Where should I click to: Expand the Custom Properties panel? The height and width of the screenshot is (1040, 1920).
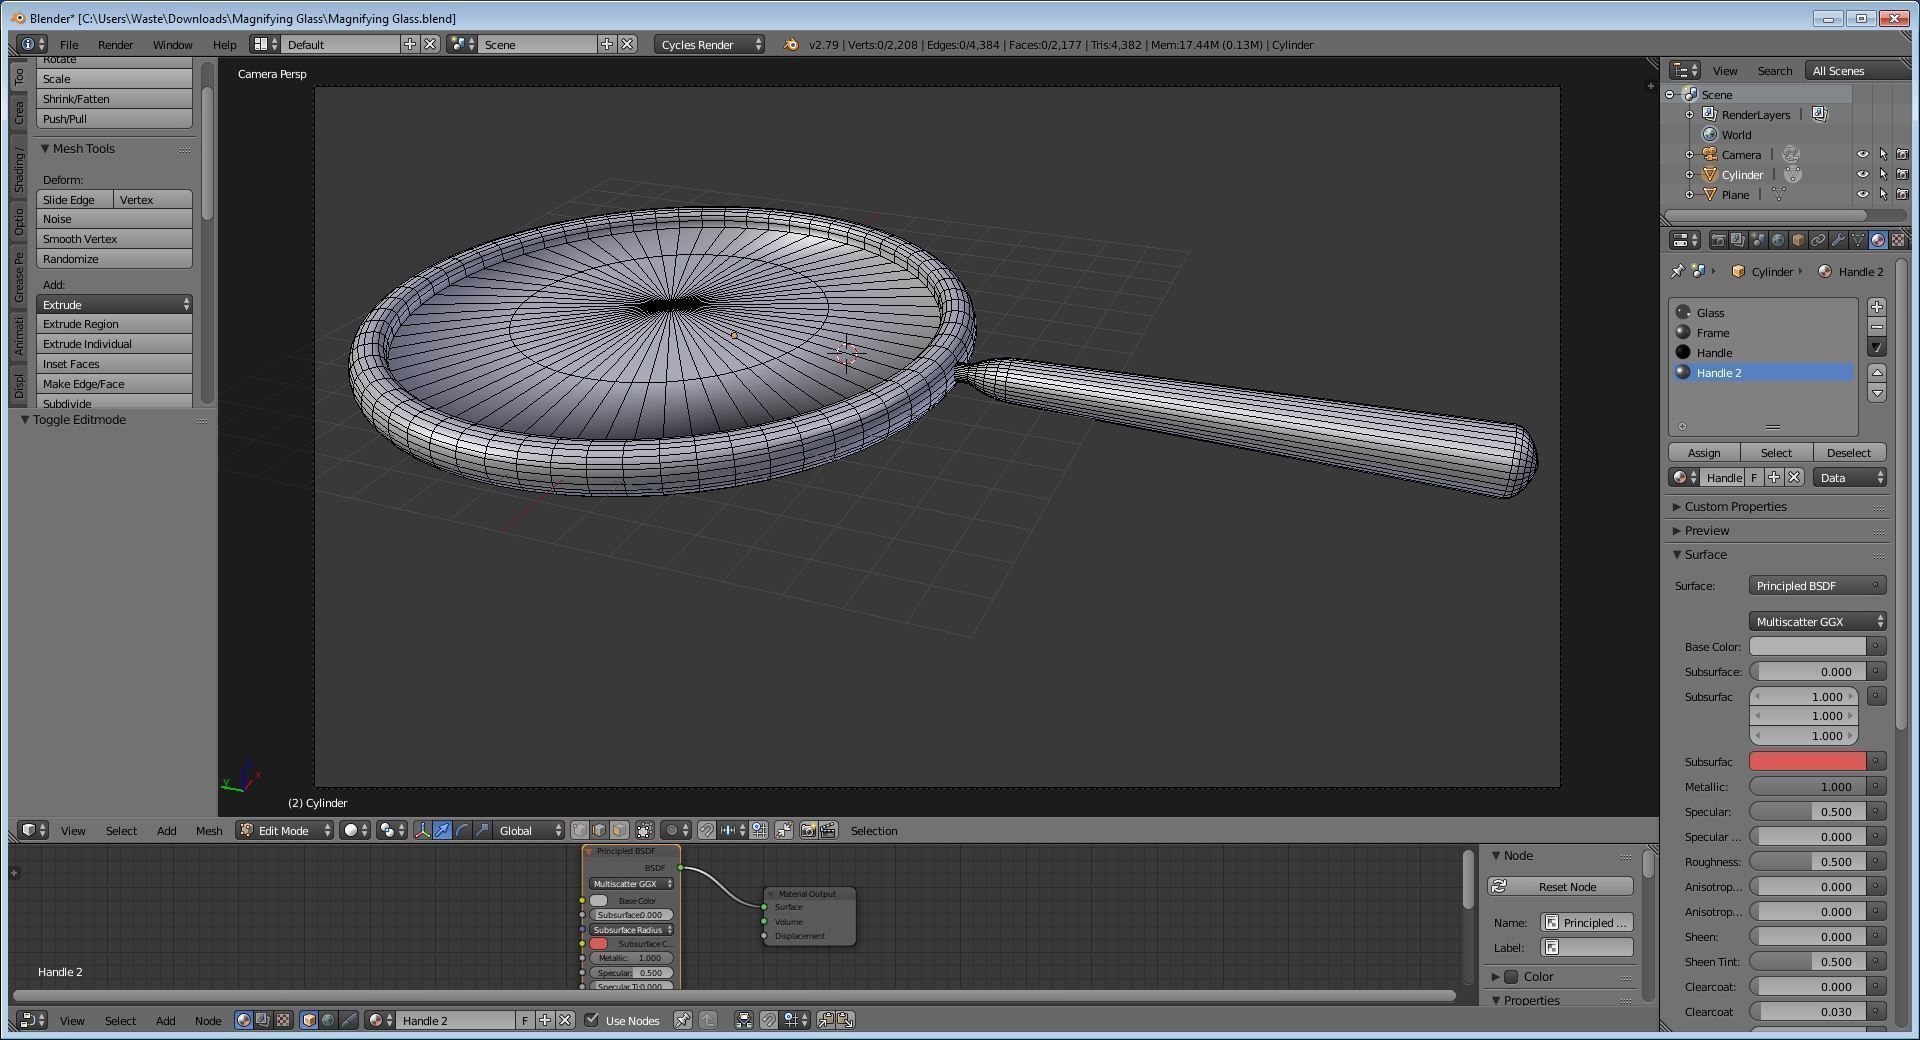click(1734, 507)
